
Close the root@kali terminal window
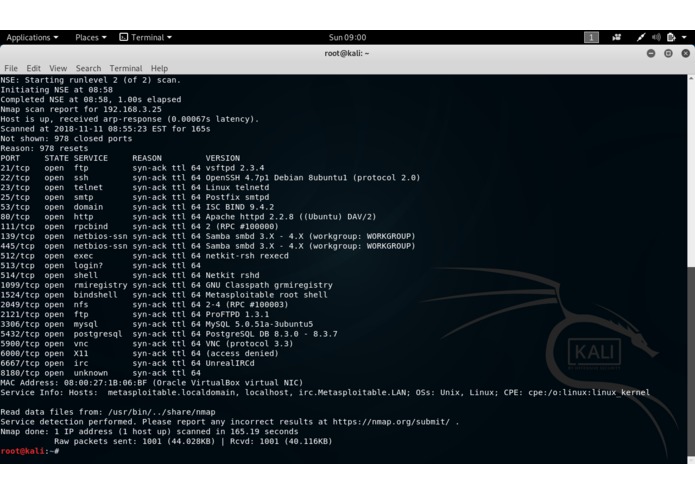pyautogui.click(x=686, y=53)
